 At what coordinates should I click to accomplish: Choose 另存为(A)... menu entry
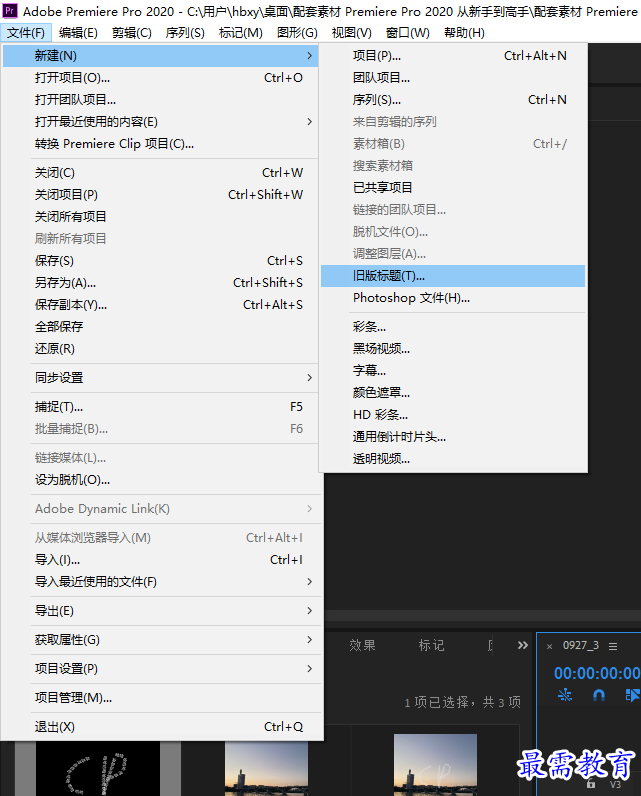coord(160,283)
